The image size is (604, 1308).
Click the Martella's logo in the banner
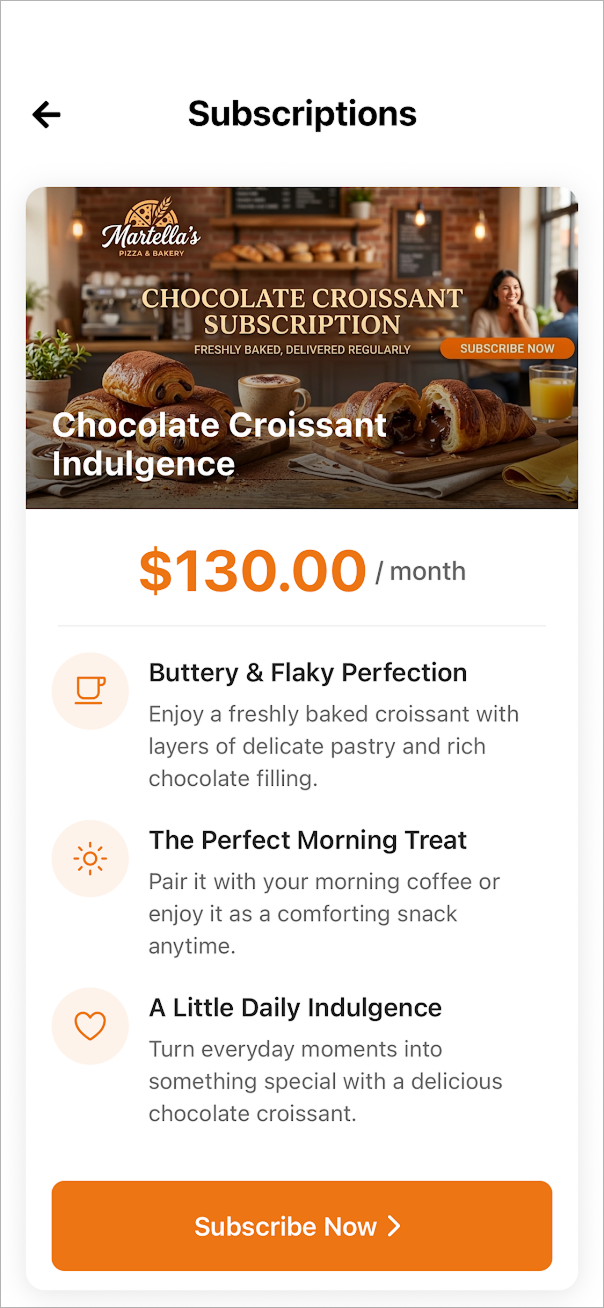pyautogui.click(x=151, y=228)
